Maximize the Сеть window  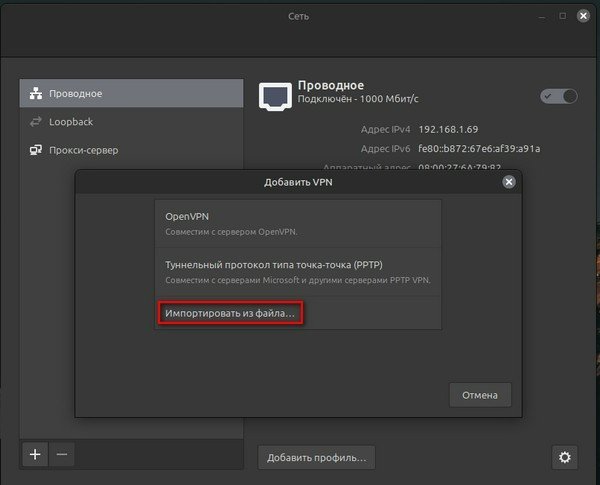click(562, 16)
